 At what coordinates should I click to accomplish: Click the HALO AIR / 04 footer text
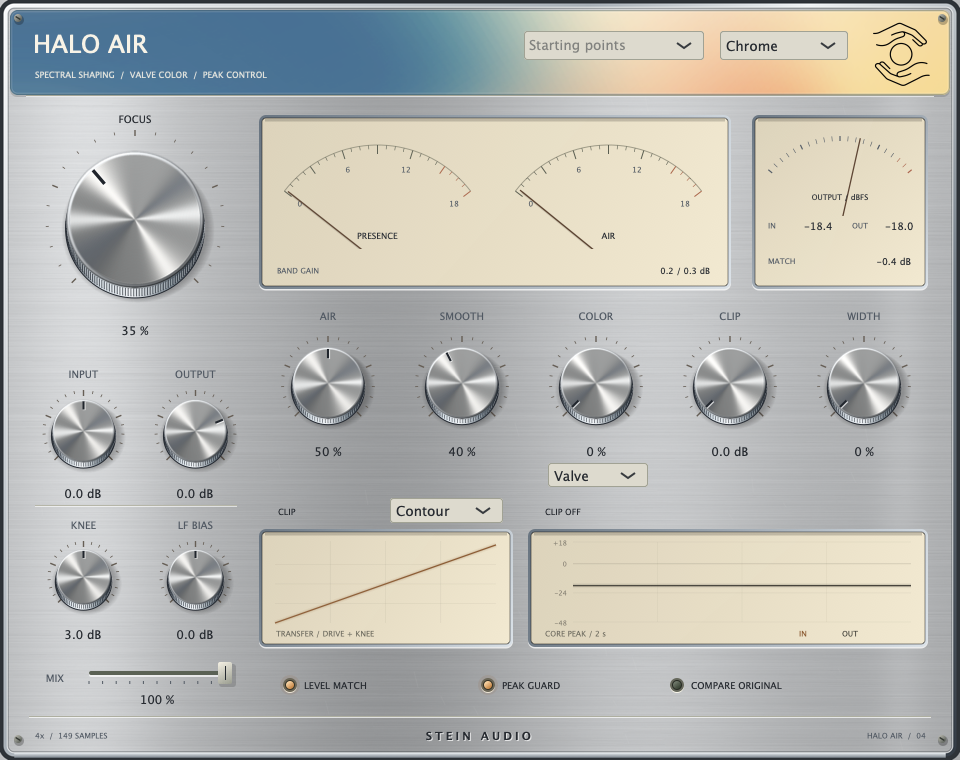[x=896, y=736]
